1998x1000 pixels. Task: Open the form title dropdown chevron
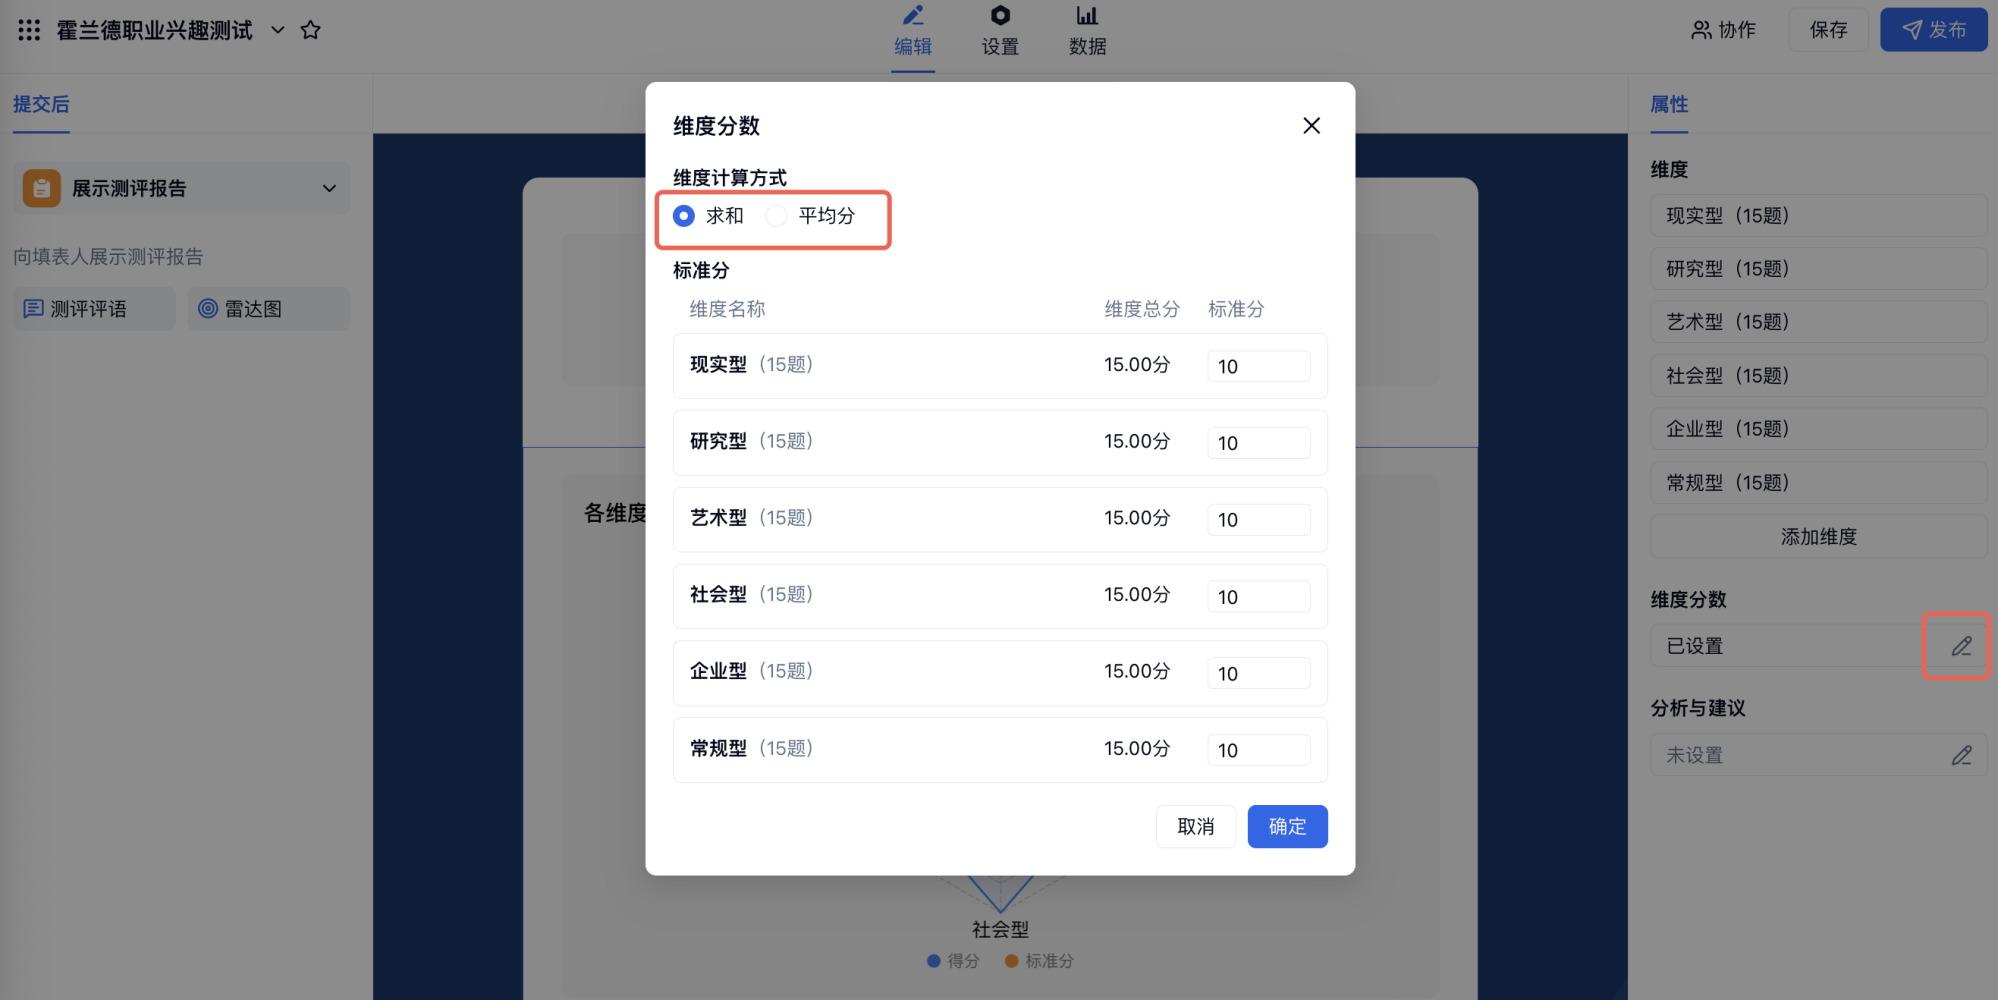tap(278, 30)
